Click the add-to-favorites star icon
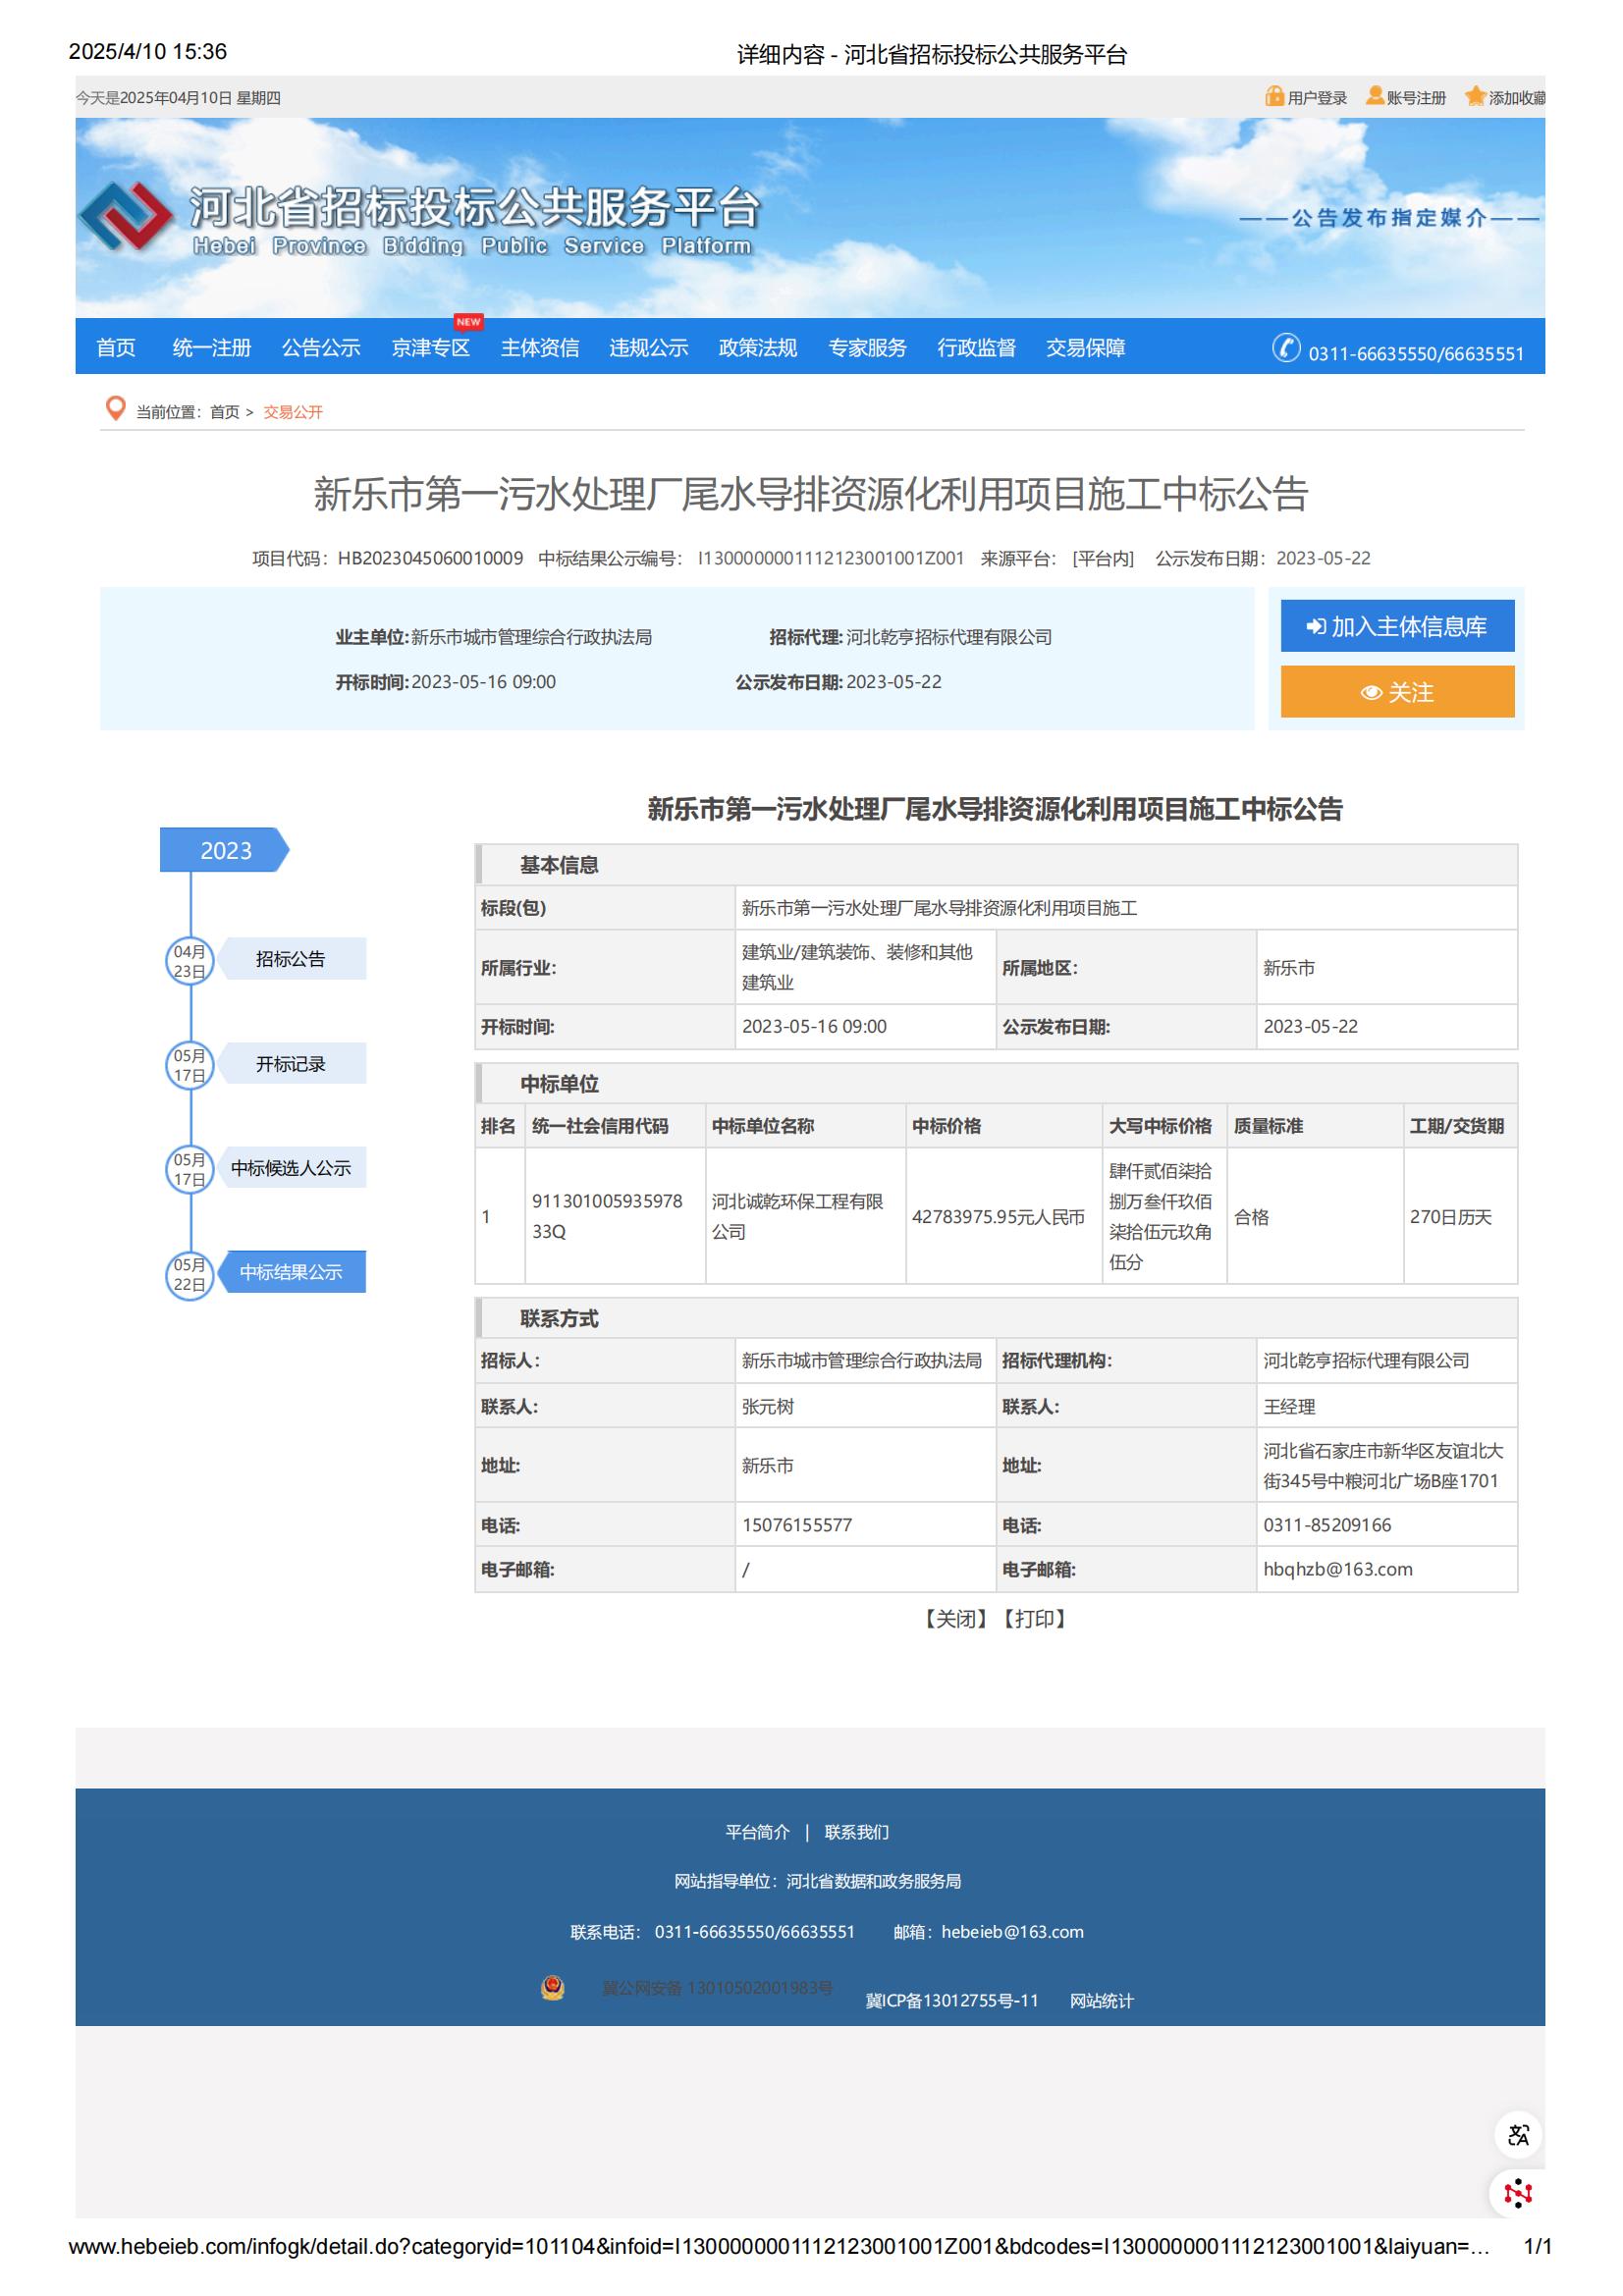The height and width of the screenshot is (2296, 1623). pyautogui.click(x=1474, y=96)
